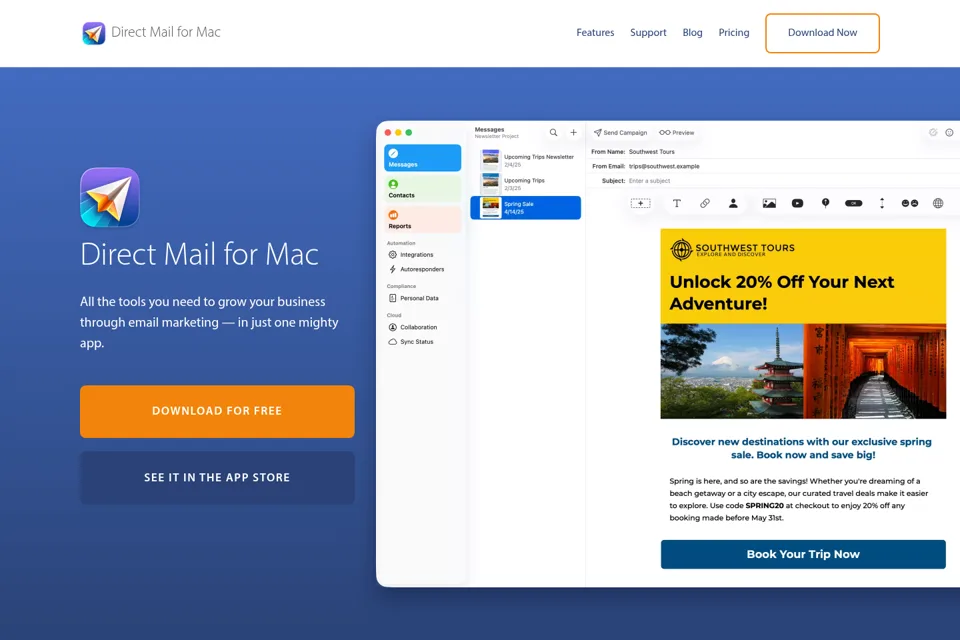Image resolution: width=960 pixels, height=640 pixels.
Task: Click the dimmed edit icon near top right
Action: pyautogui.click(x=933, y=132)
